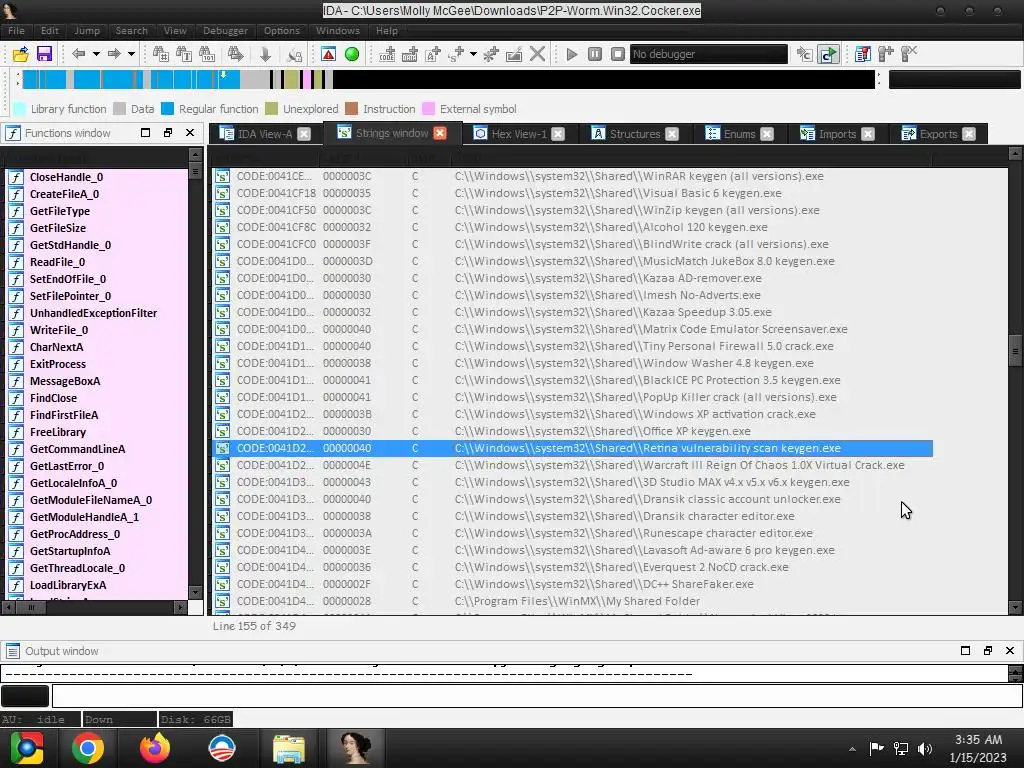Select the DC++ ShareFaker.exe string row
Screen dimensions: 1024x768
573,584
